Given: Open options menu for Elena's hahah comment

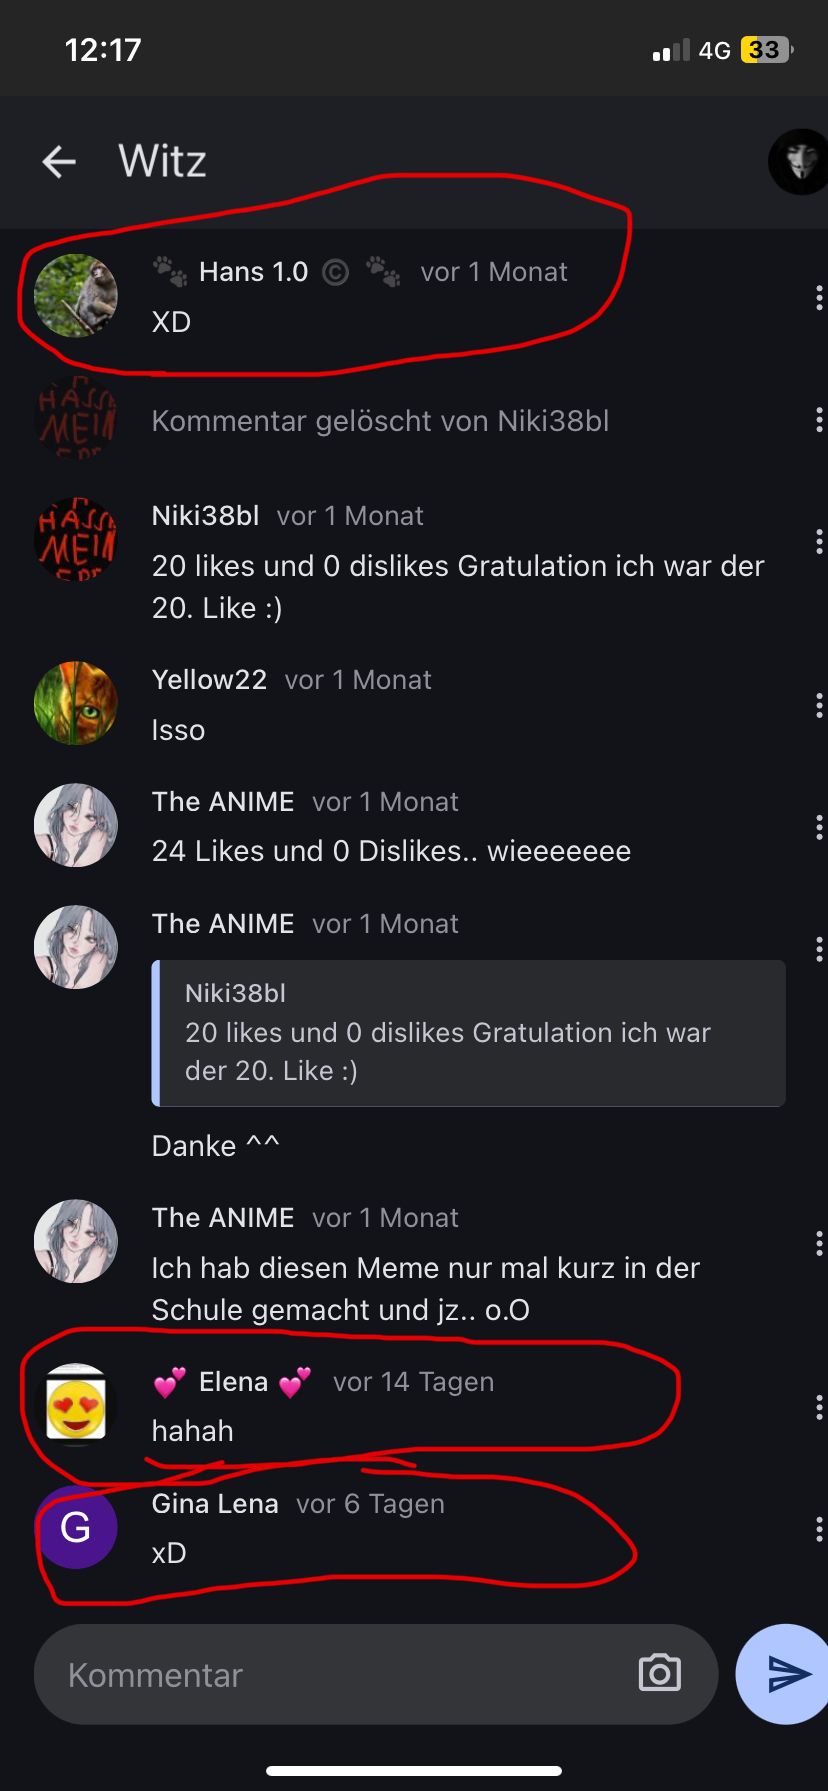Looking at the screenshot, I should [x=819, y=1407].
